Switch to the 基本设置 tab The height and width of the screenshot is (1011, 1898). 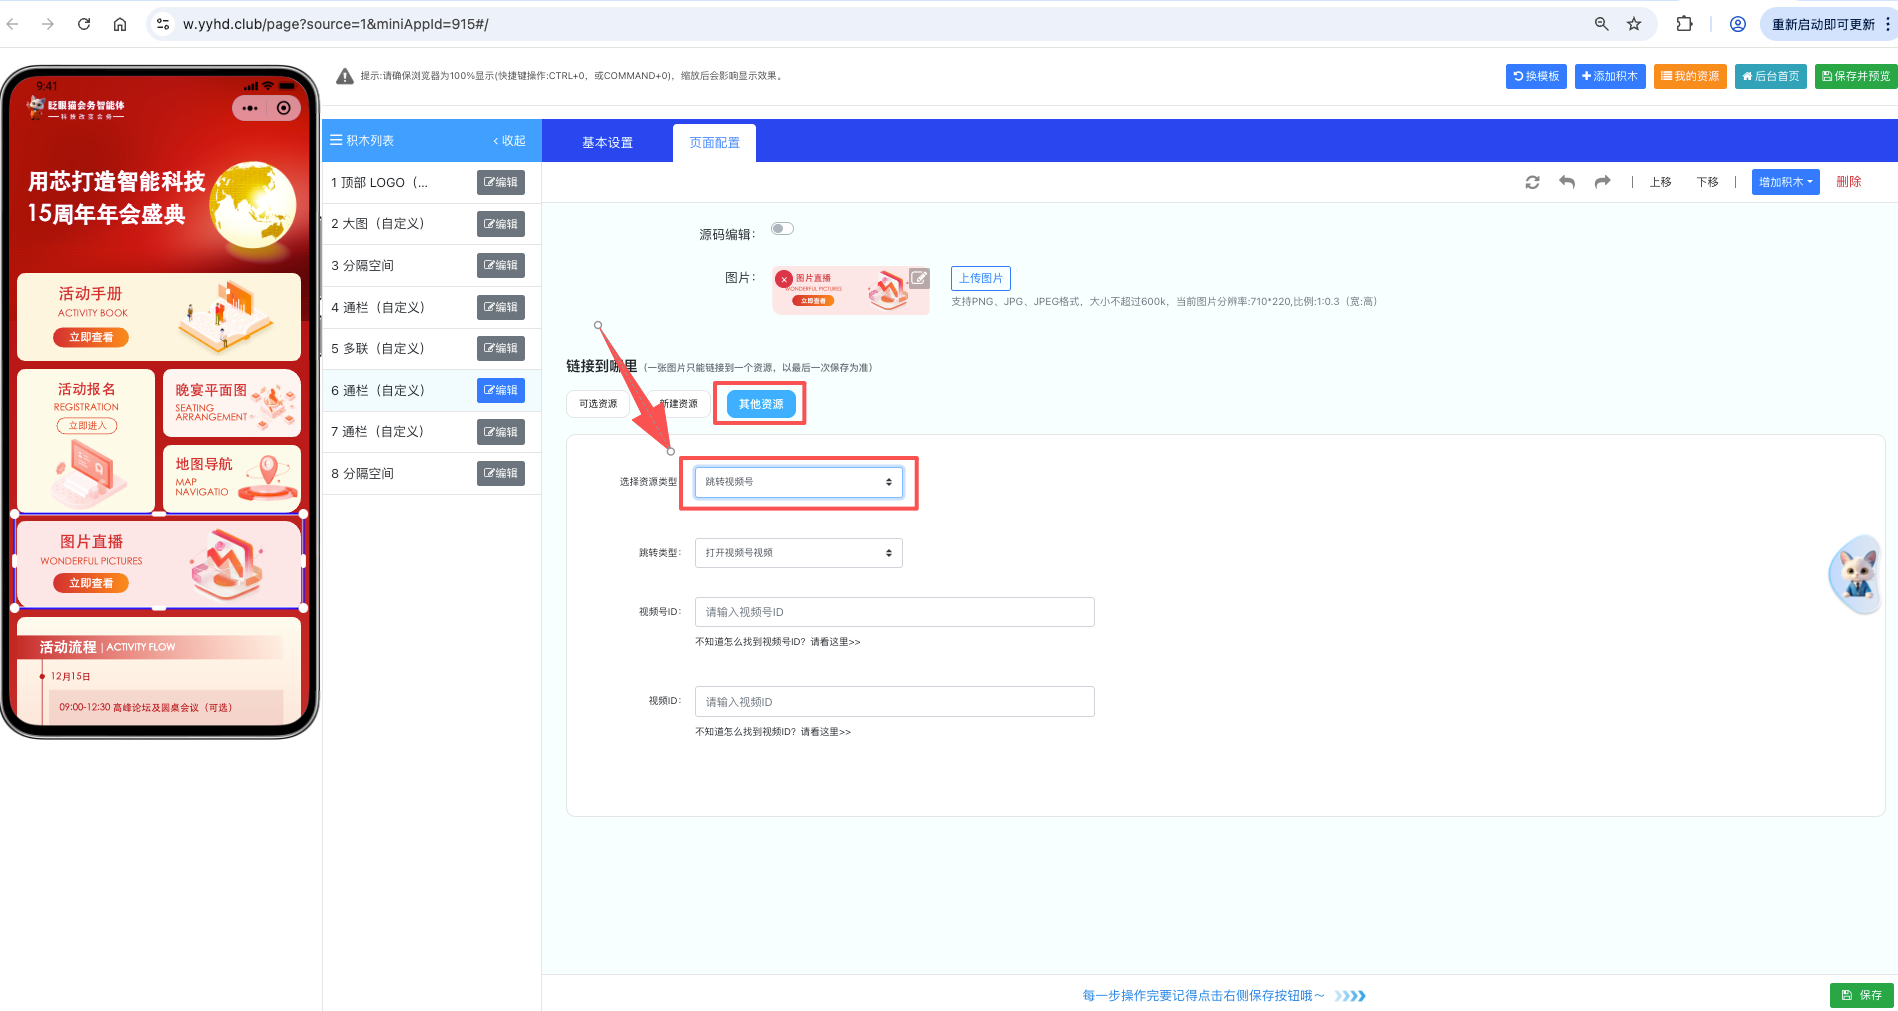pyautogui.click(x=607, y=143)
